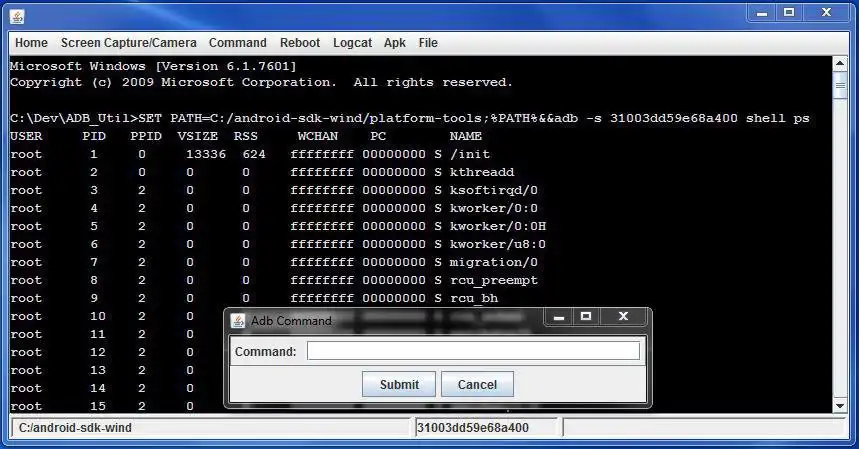This screenshot has height=449, width=859.
Task: Click the kworker/0:0 process name
Action: pos(494,209)
